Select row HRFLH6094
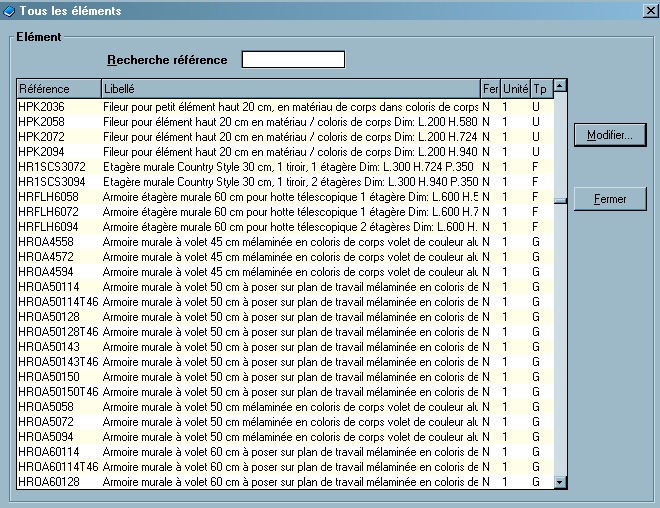Viewport: 660px width, 508px height. pyautogui.click(x=285, y=227)
